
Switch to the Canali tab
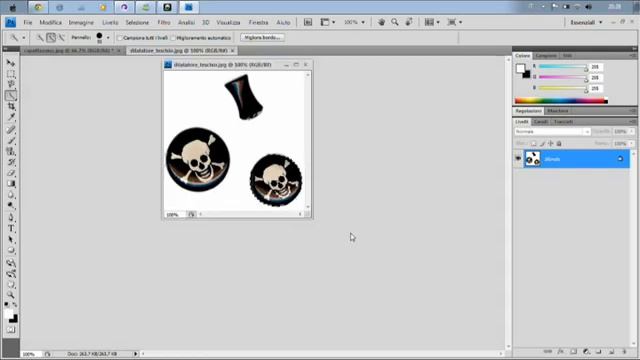pos(540,122)
